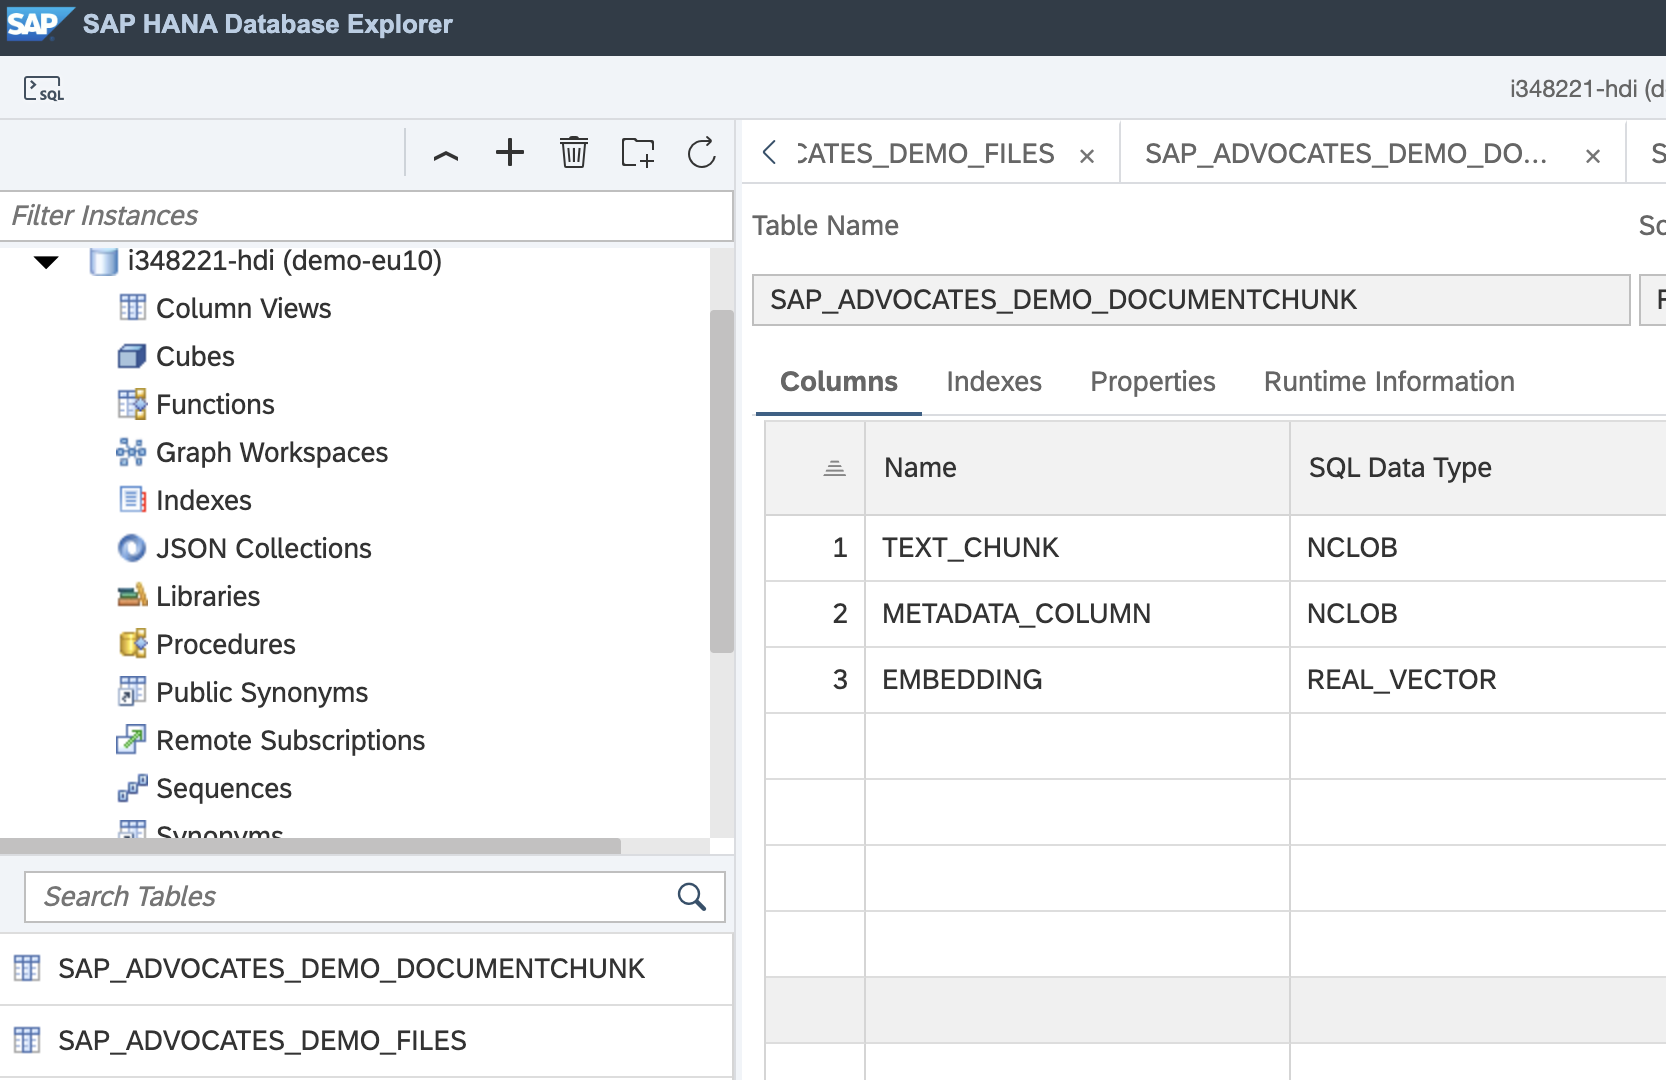
Task: Focus the Filter Instances field
Action: point(366,216)
